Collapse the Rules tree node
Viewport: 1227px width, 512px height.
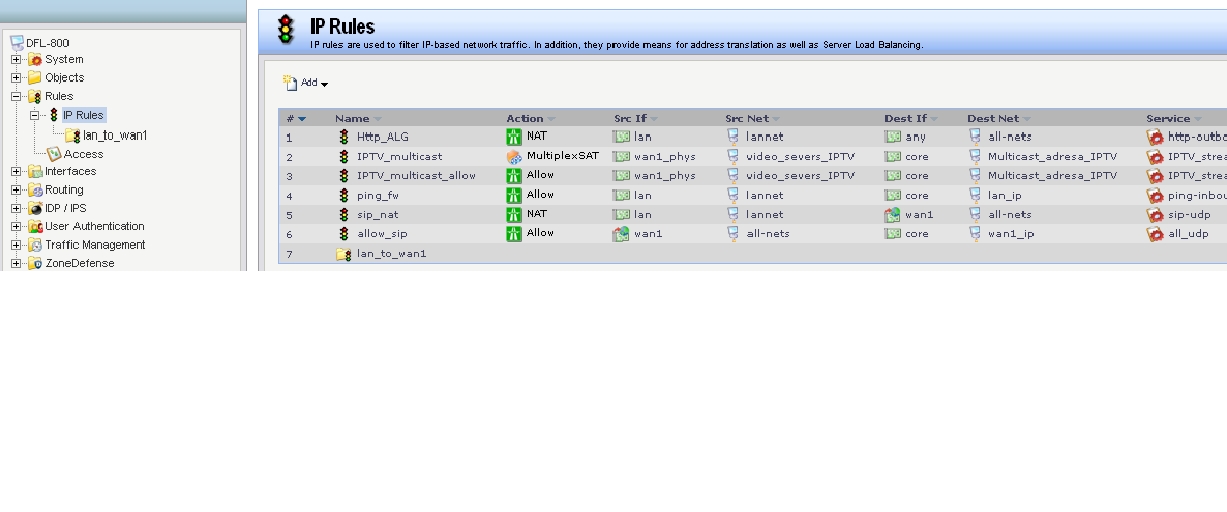16,96
